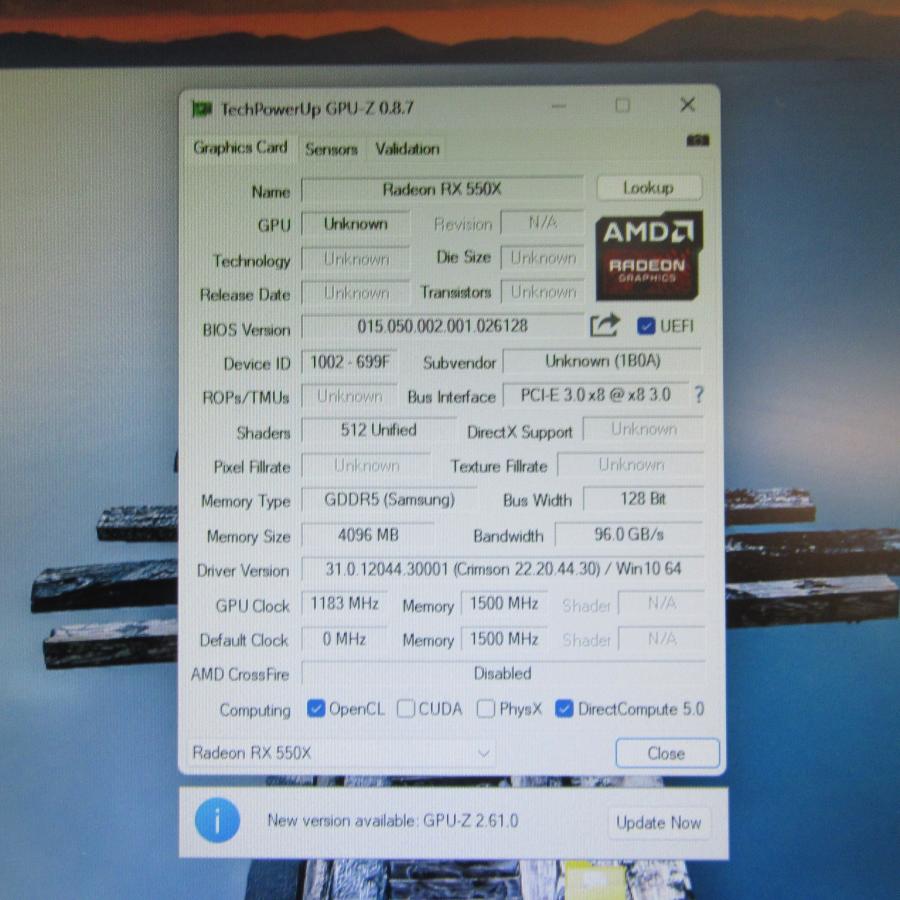Click the blue info icon in update notice

coord(217,822)
